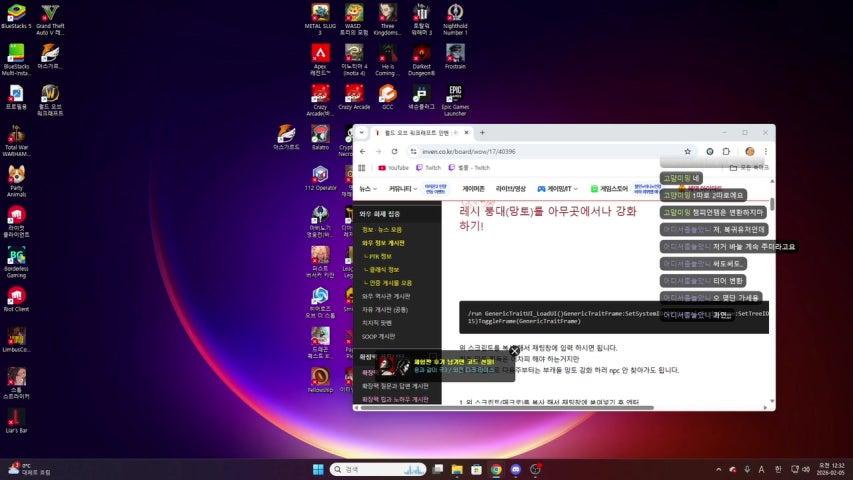Open the Chrome tab search dropdown arrow
The height and width of the screenshot is (480, 853).
click(x=363, y=132)
